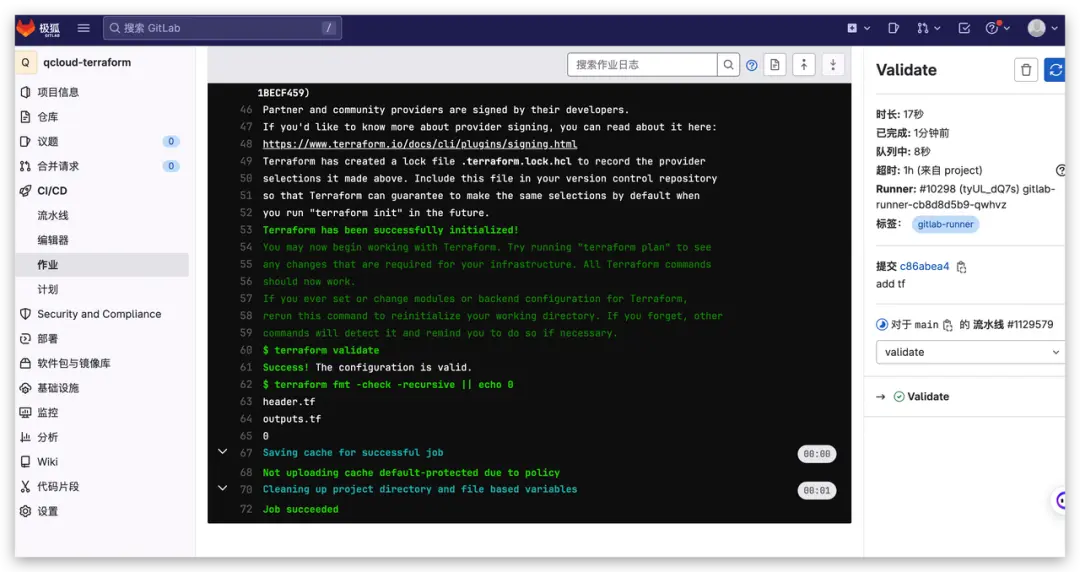Open commit c86abea4 link
This screenshot has height=572, width=1080.
[x=924, y=266]
